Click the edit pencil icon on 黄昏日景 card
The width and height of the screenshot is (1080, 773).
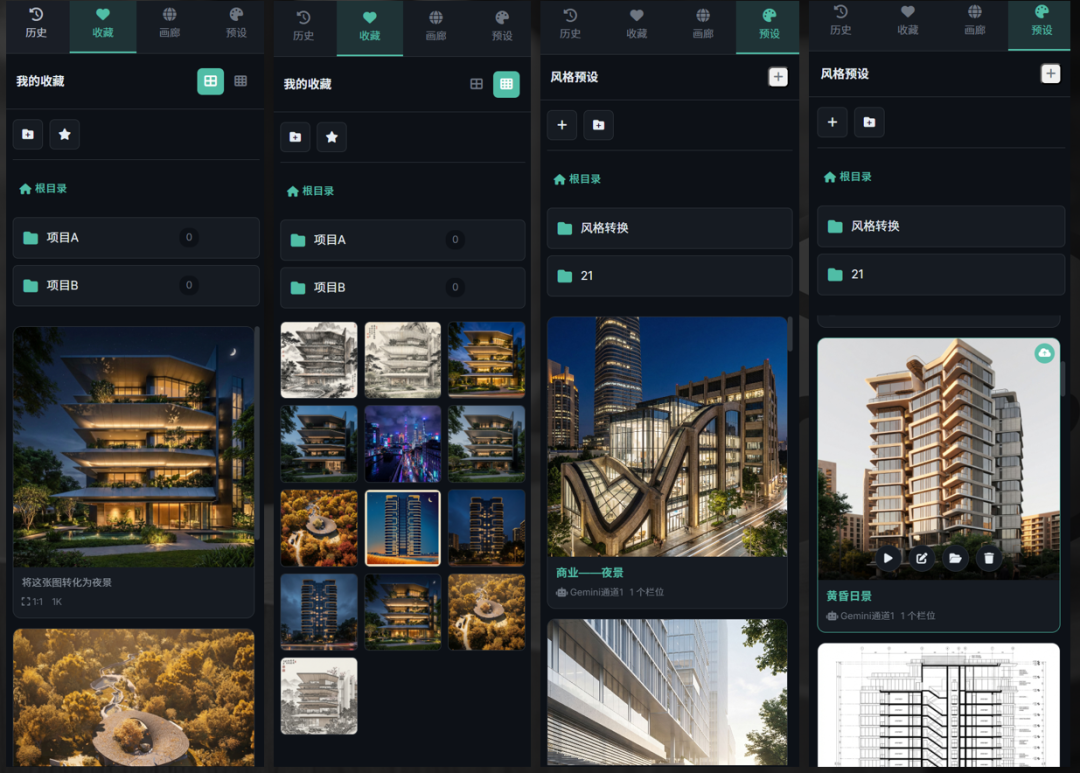click(x=922, y=558)
